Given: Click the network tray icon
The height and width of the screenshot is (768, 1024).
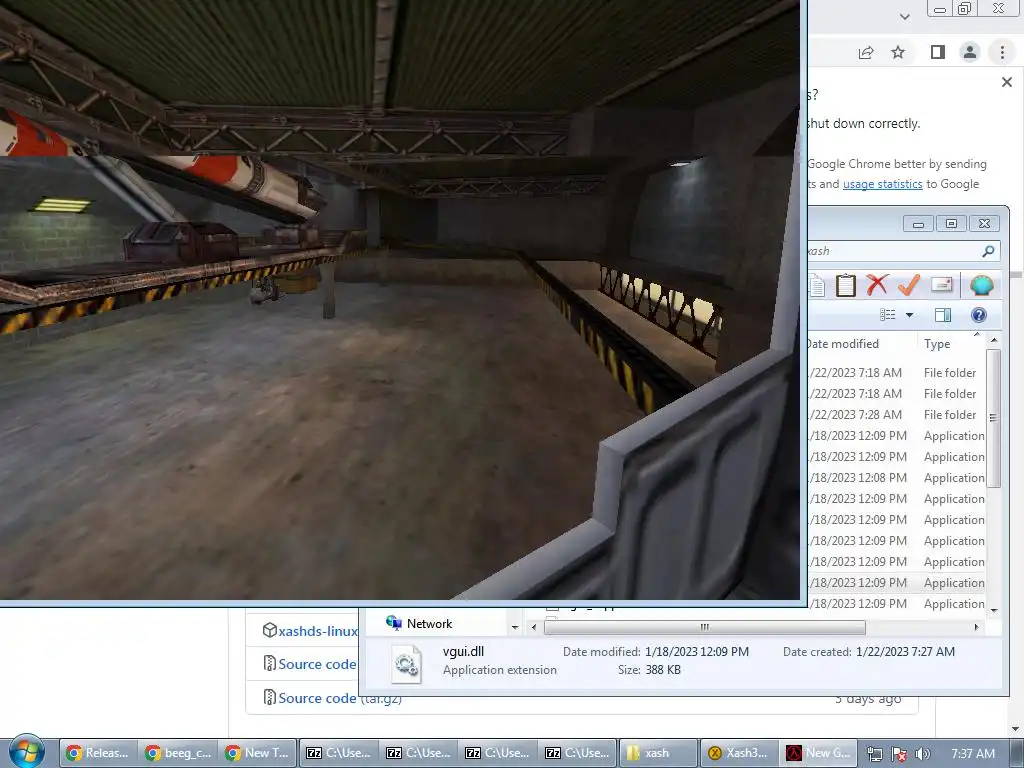Looking at the screenshot, I should coord(875,754).
